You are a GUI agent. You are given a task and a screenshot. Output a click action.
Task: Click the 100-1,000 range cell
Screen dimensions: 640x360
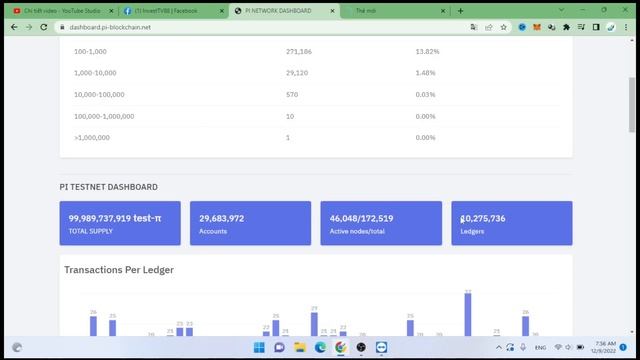pyautogui.click(x=90, y=52)
